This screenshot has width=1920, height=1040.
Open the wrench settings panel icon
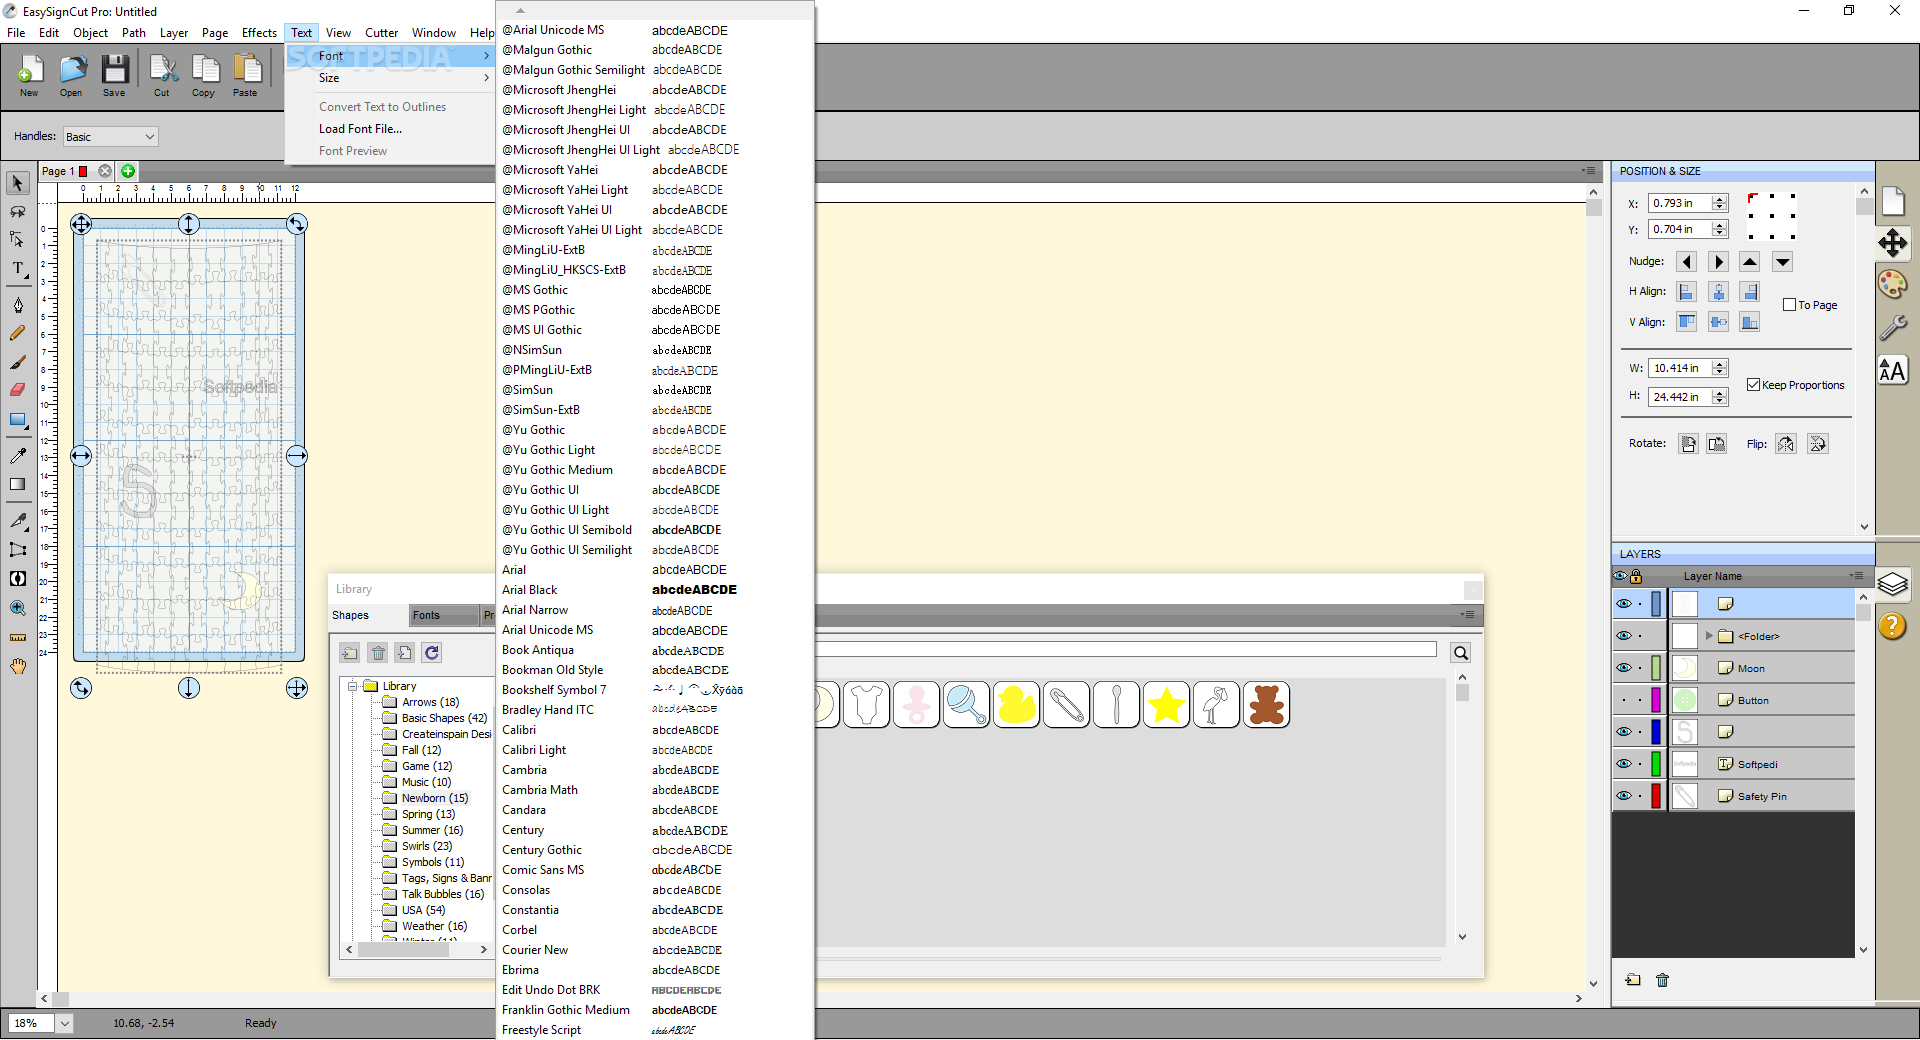click(1892, 327)
